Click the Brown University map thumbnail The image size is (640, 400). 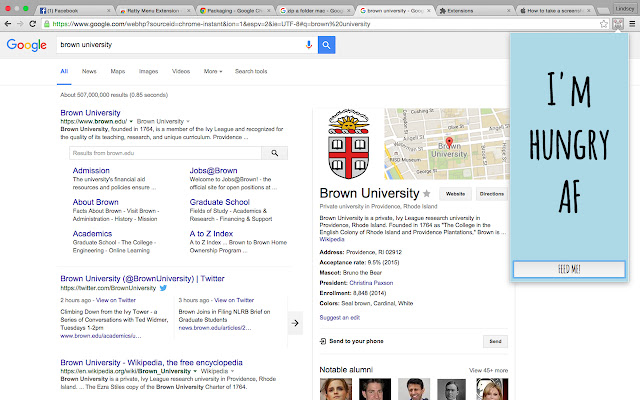(447, 144)
